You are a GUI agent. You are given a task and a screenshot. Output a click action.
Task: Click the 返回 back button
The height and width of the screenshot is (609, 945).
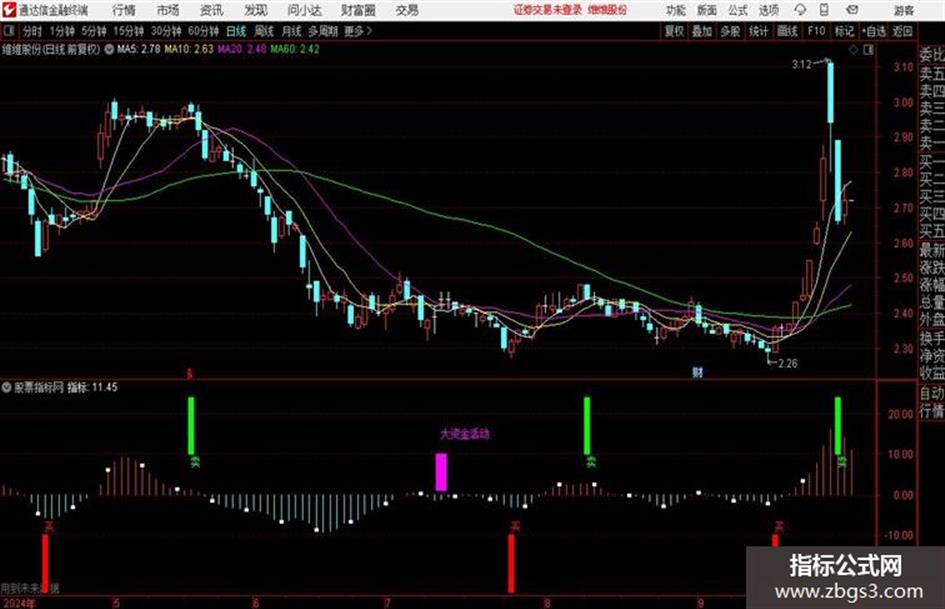click(x=902, y=31)
